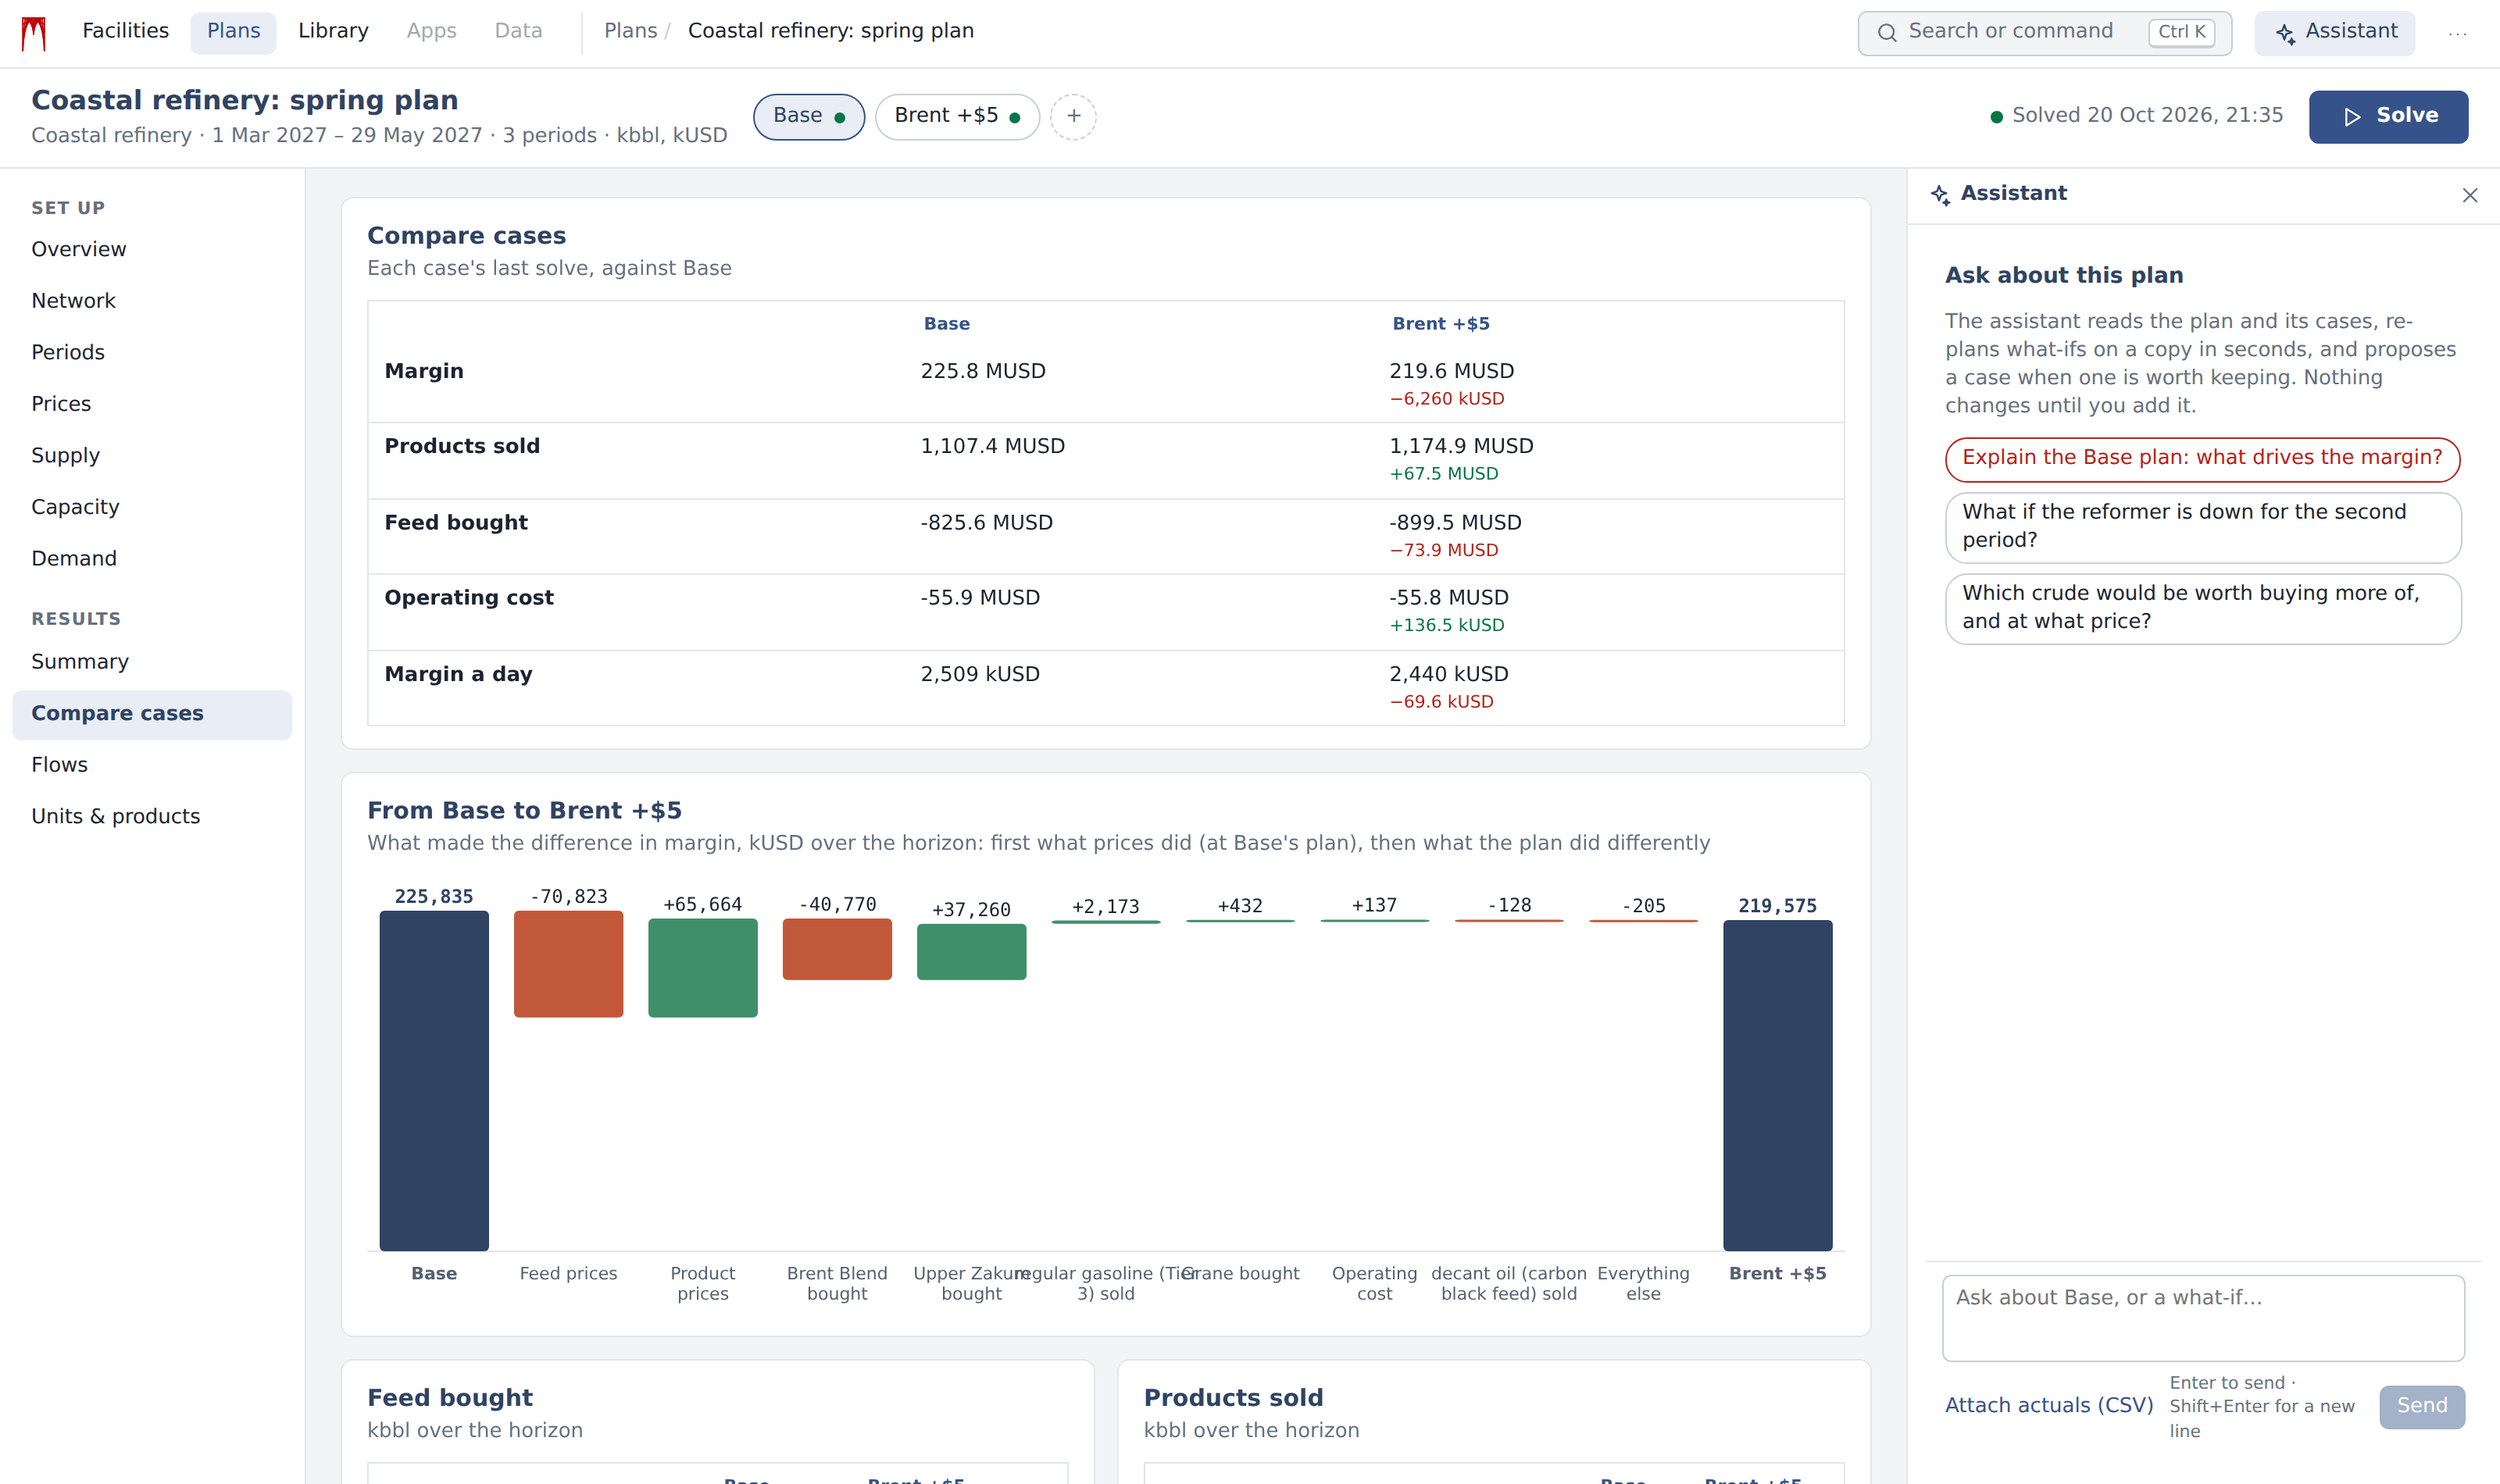Click the Brent Blend bought waterfall bar
This screenshot has height=1484, width=2500.
point(837,948)
